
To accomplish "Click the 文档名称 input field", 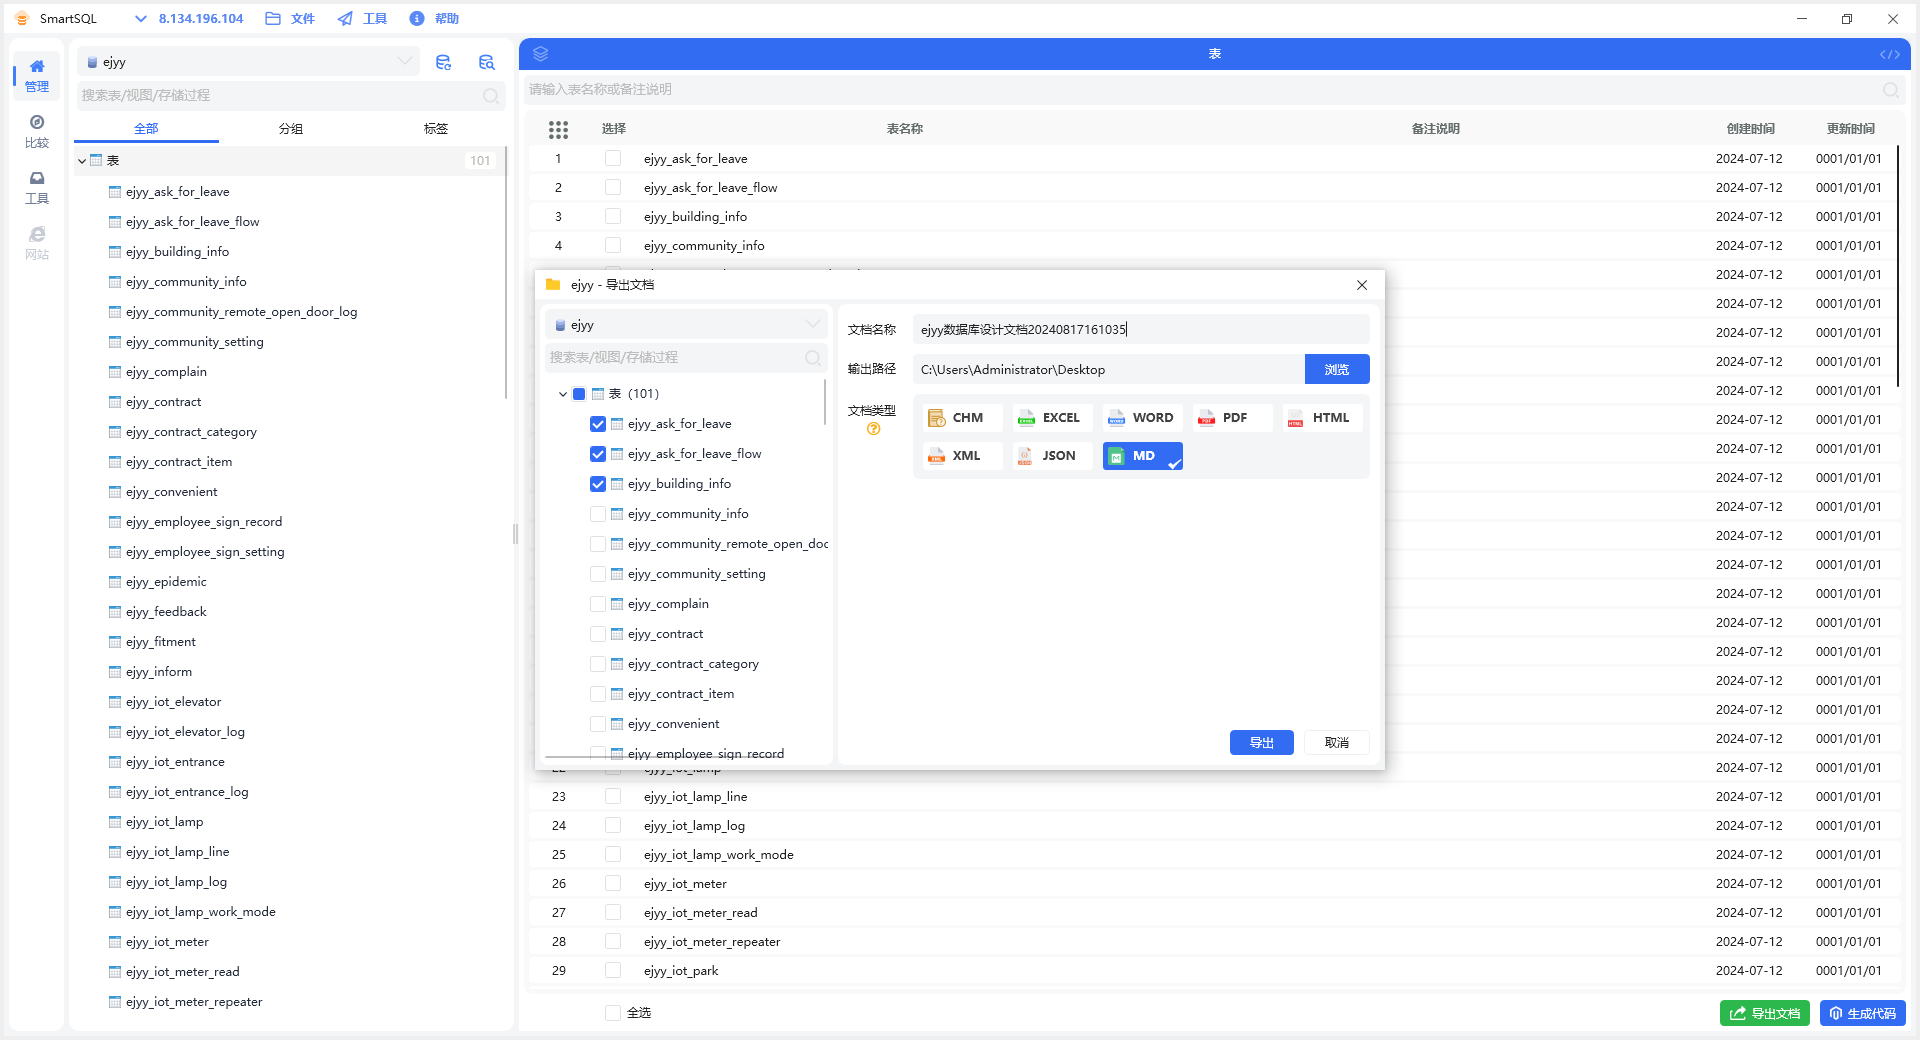I will pos(1141,330).
